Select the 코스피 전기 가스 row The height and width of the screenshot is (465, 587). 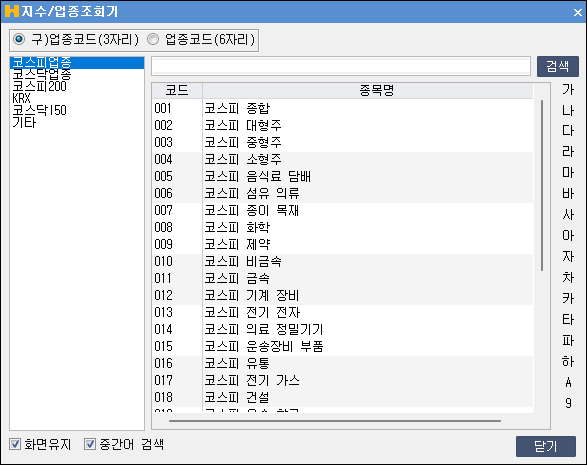pyautogui.click(x=343, y=380)
